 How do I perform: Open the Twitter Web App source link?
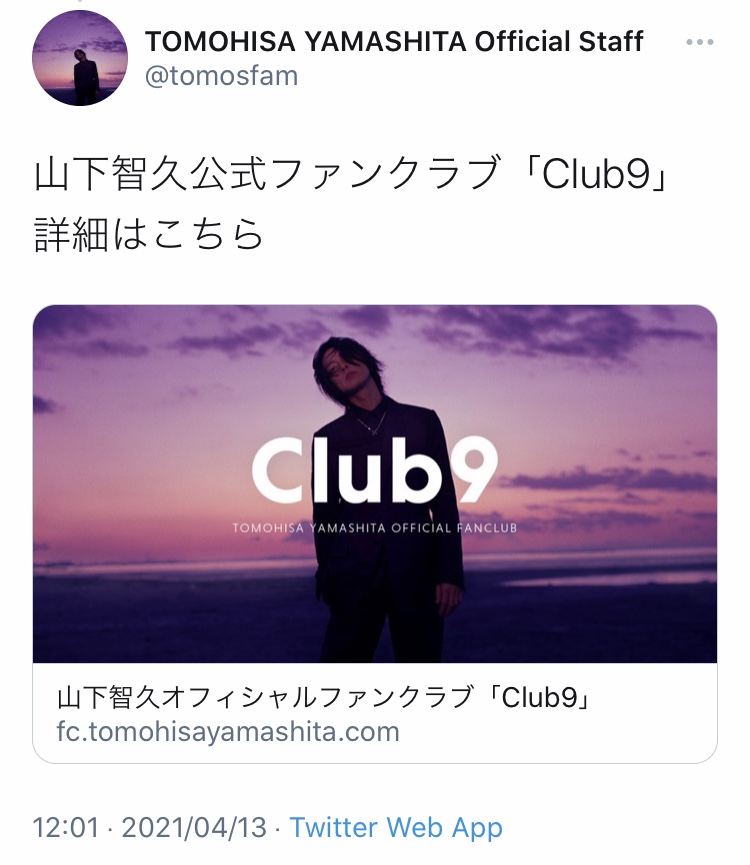[x=396, y=827]
